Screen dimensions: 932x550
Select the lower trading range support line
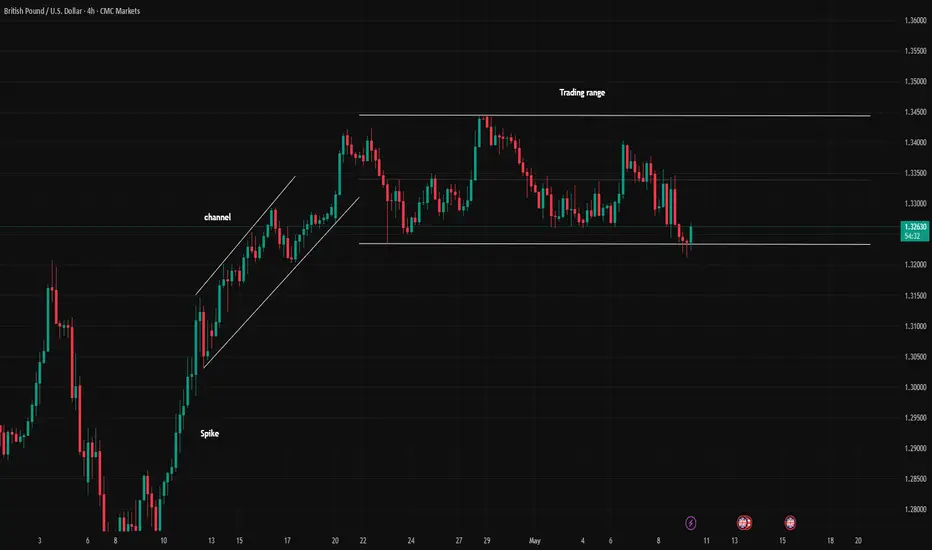tap(615, 244)
